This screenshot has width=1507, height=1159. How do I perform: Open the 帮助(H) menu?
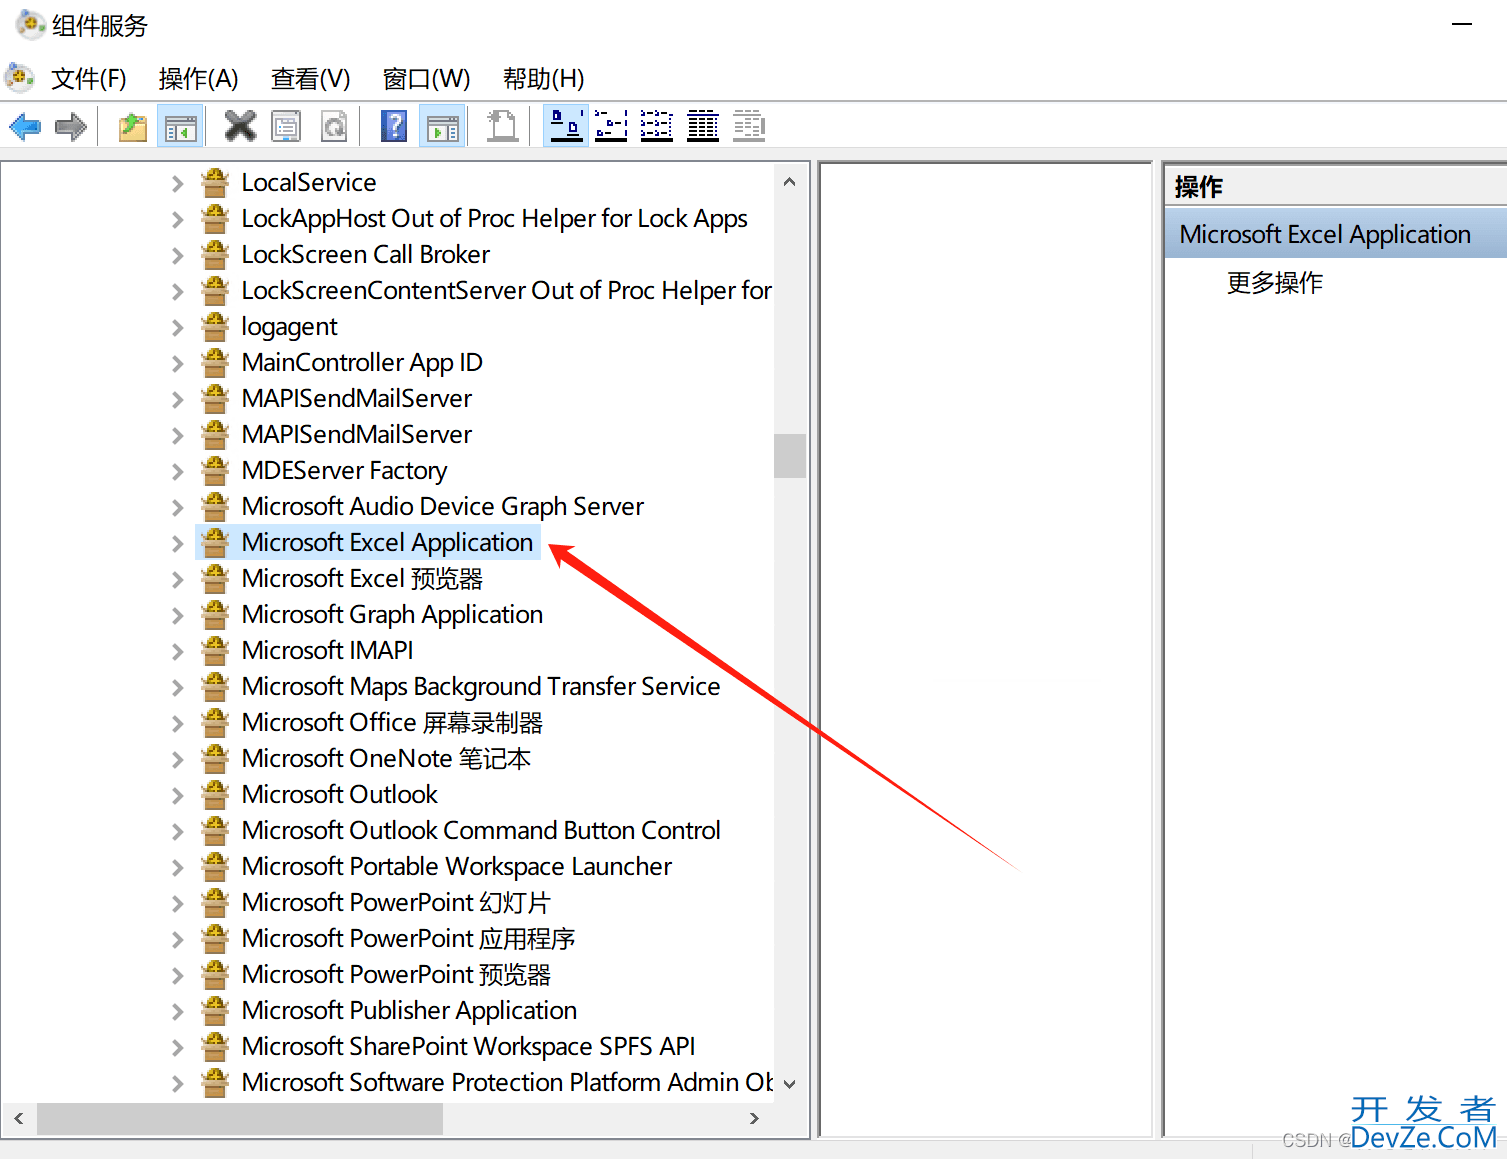544,79
